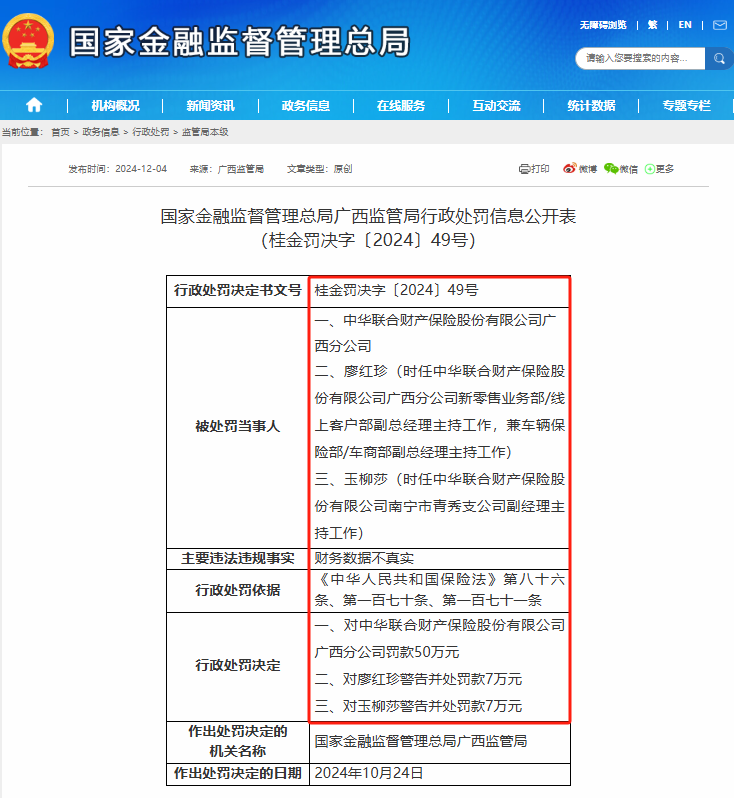Click table header 主要违法违规事实

click(238, 559)
